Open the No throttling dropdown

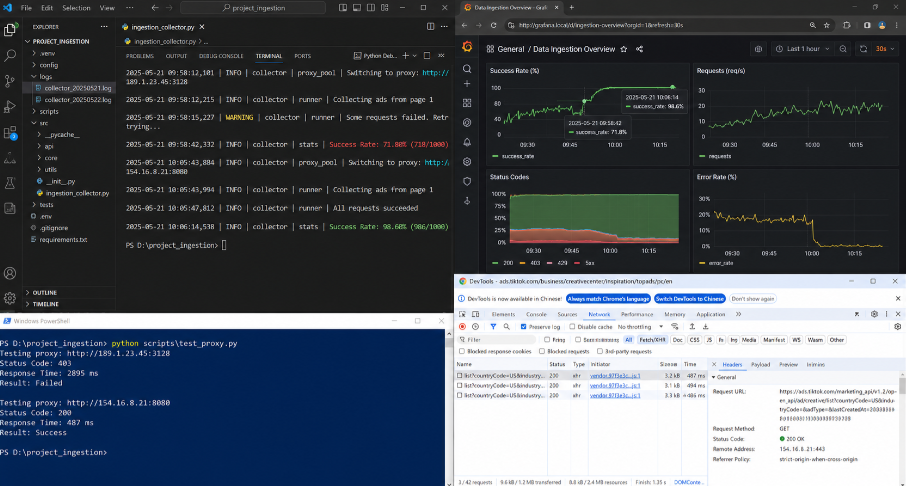640,327
